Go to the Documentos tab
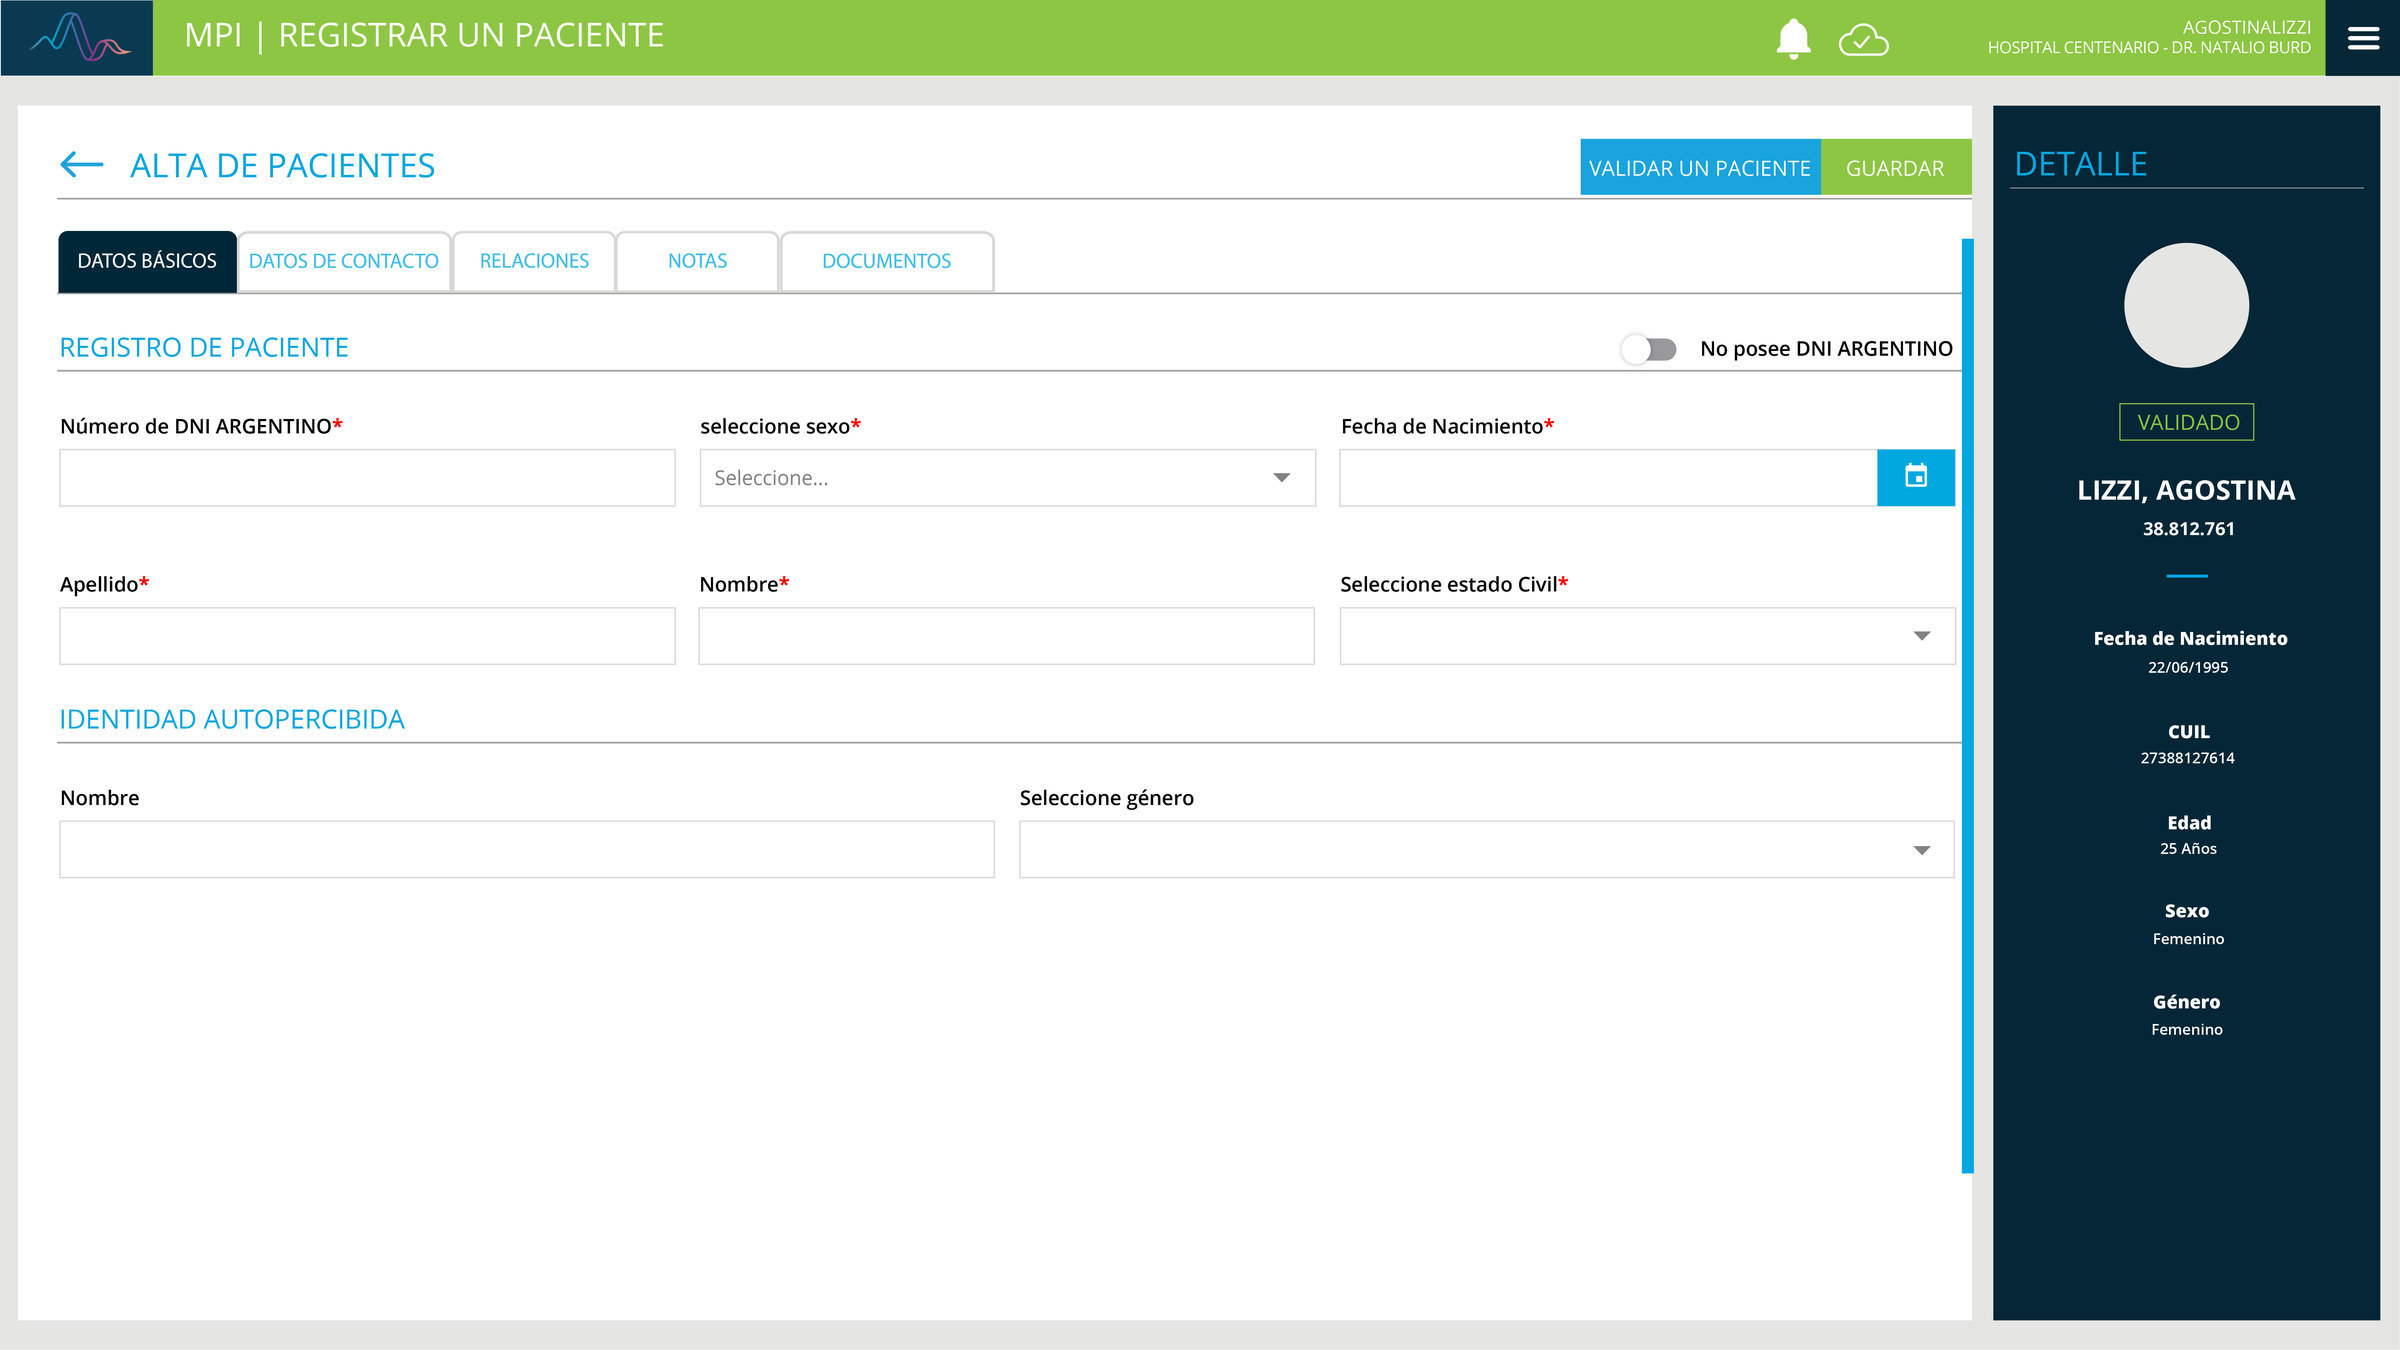This screenshot has width=2400, height=1350. [886, 261]
